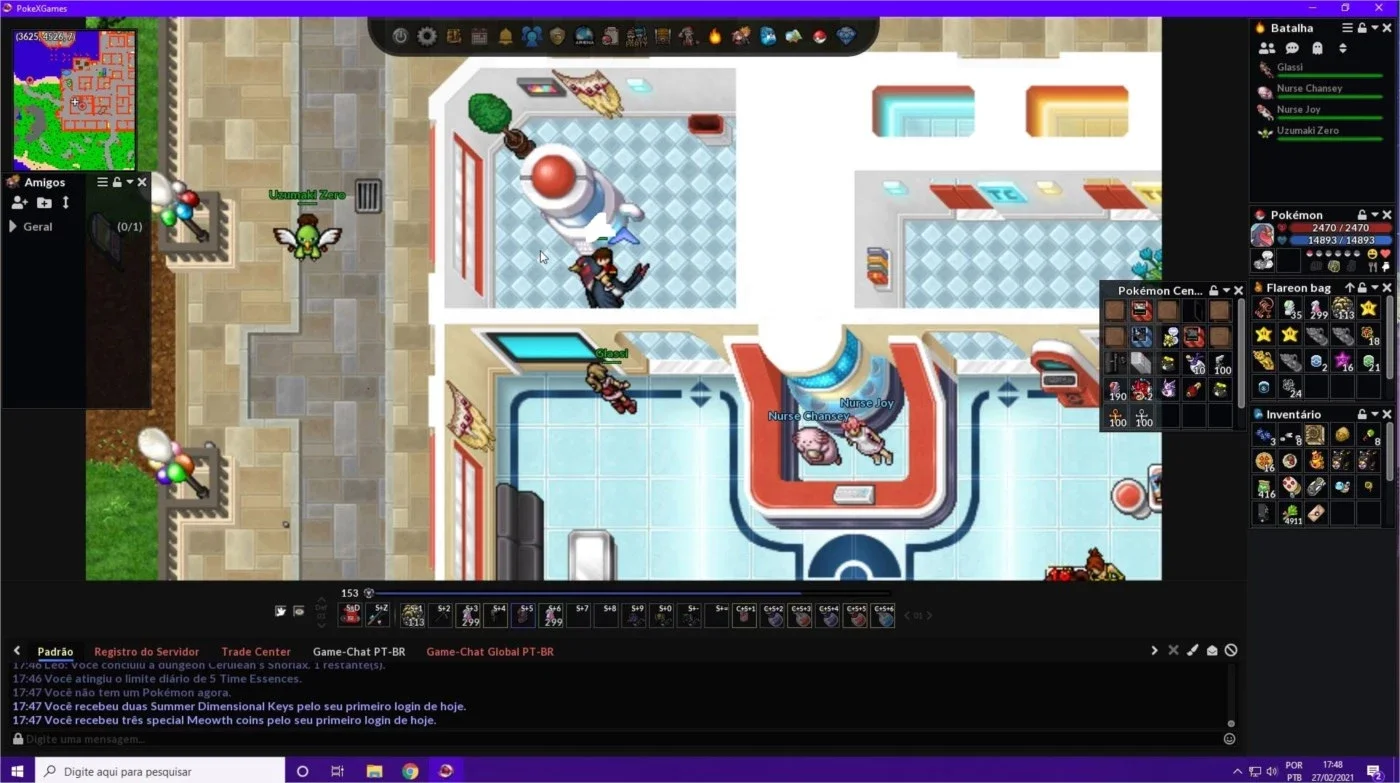Image resolution: width=1400 pixels, height=783 pixels.
Task: Select Nurse Joy in the Batalha list
Action: tap(1321, 111)
